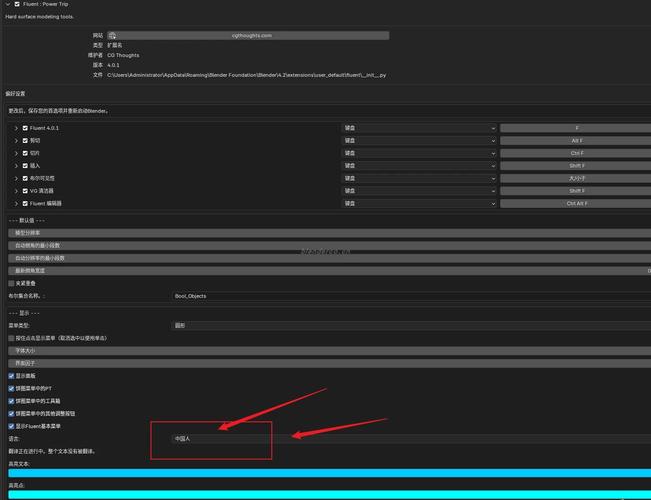This screenshot has width=651, height=500.
Task: Click the Shift F shortcut in the 插入 row
Action: pos(576,166)
